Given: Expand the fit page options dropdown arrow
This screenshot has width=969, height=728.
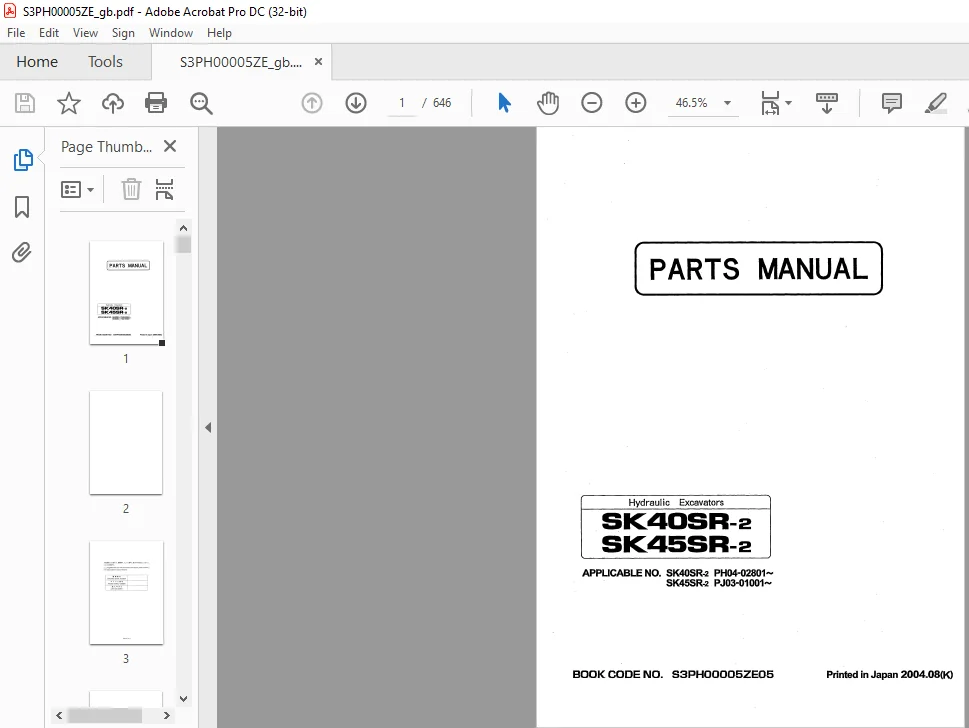Looking at the screenshot, I should click(x=788, y=103).
